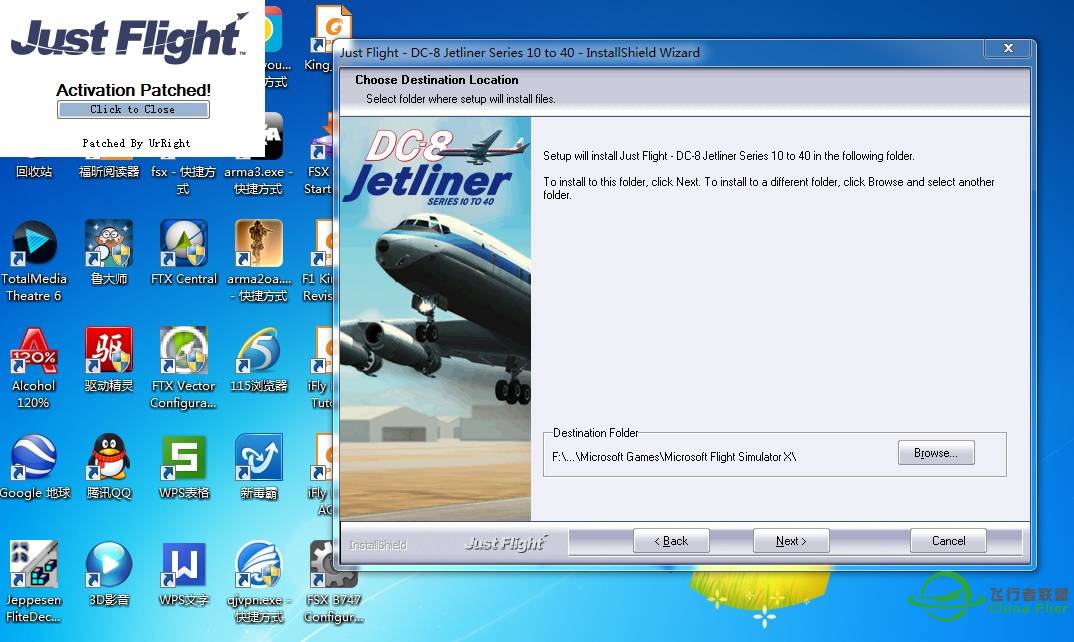
Task: Open the 鲁大师 desktop shortcut
Action: [108, 252]
